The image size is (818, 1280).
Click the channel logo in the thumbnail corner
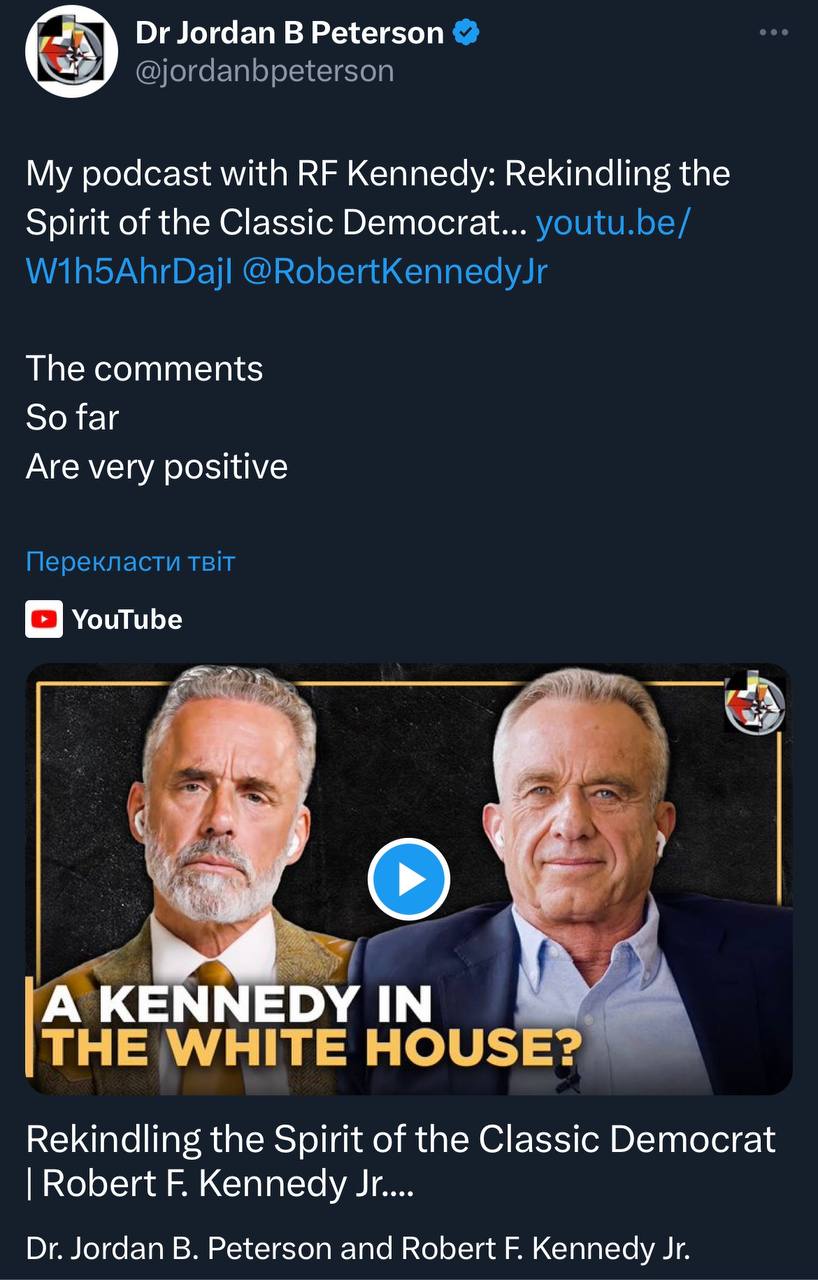(x=755, y=705)
